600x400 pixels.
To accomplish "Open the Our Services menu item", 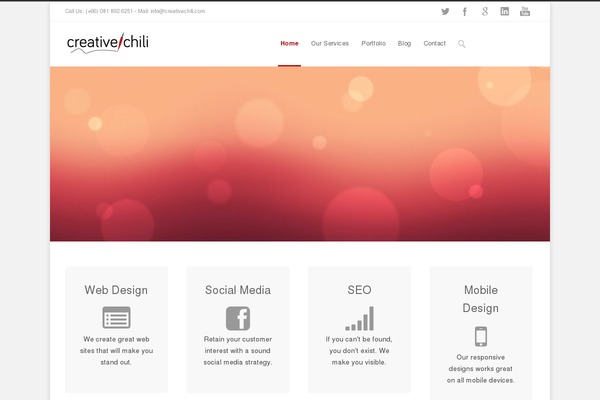I will [x=329, y=43].
